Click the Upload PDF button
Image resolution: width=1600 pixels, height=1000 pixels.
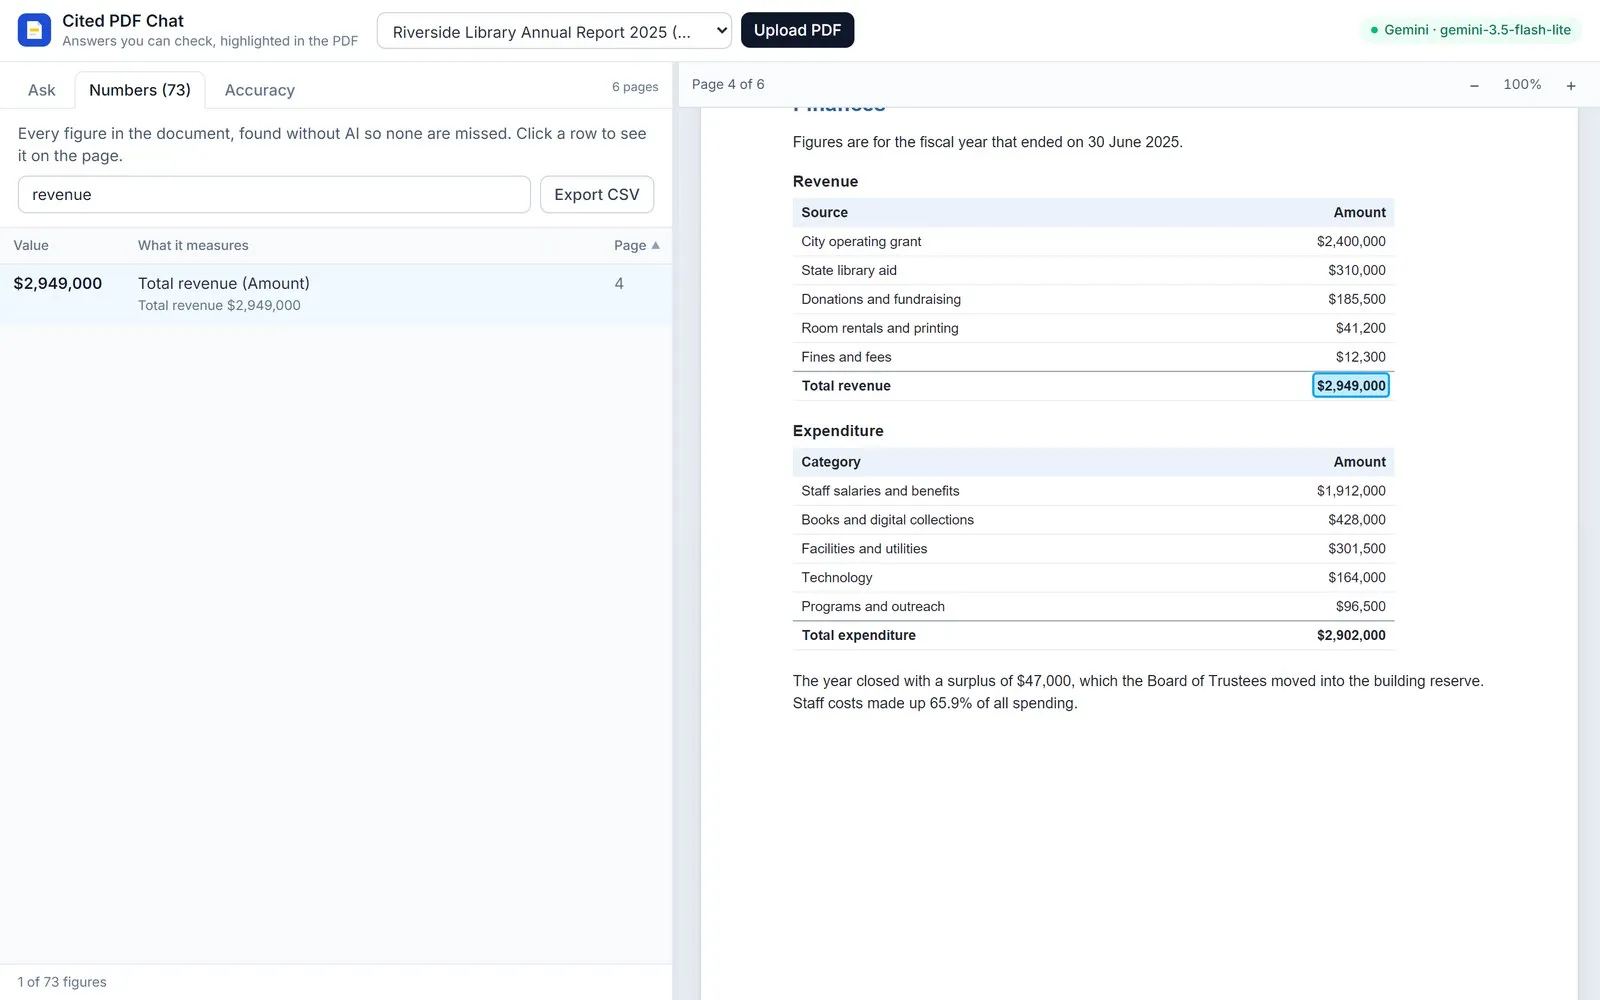tap(797, 30)
